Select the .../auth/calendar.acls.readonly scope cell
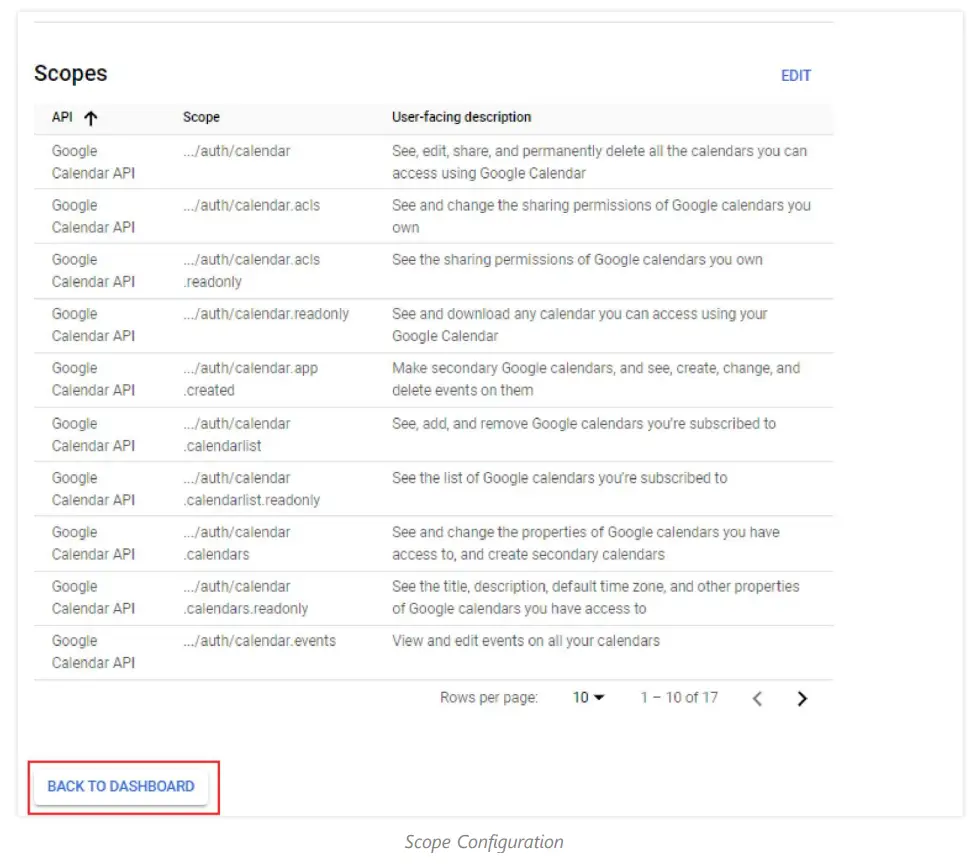979x865 pixels. [252, 270]
